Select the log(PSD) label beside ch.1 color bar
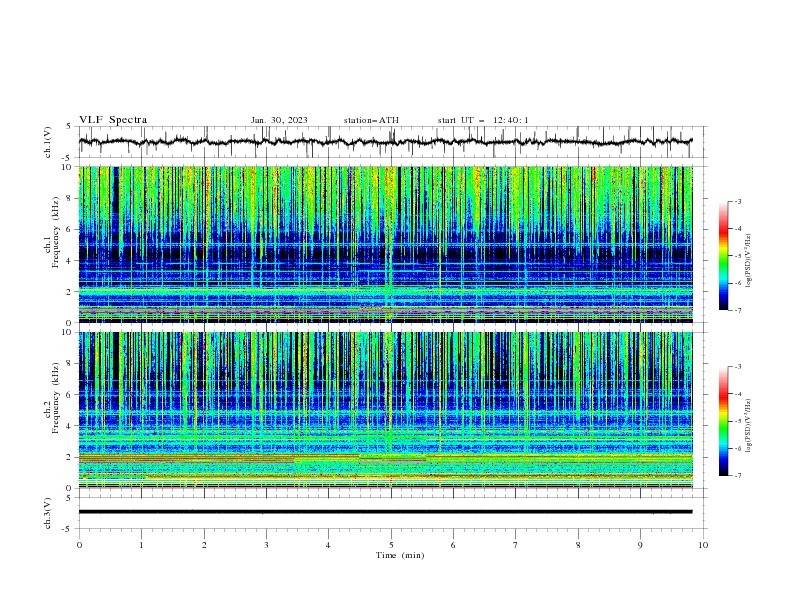The height and width of the screenshot is (612, 792). pos(749,261)
